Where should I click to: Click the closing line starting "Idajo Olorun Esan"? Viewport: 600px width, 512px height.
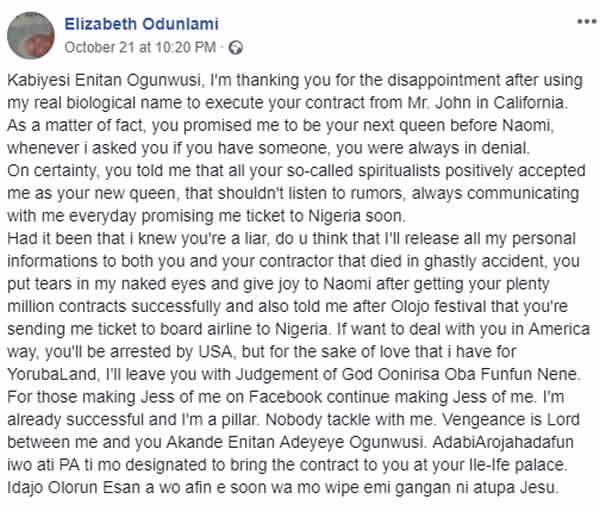(290, 490)
